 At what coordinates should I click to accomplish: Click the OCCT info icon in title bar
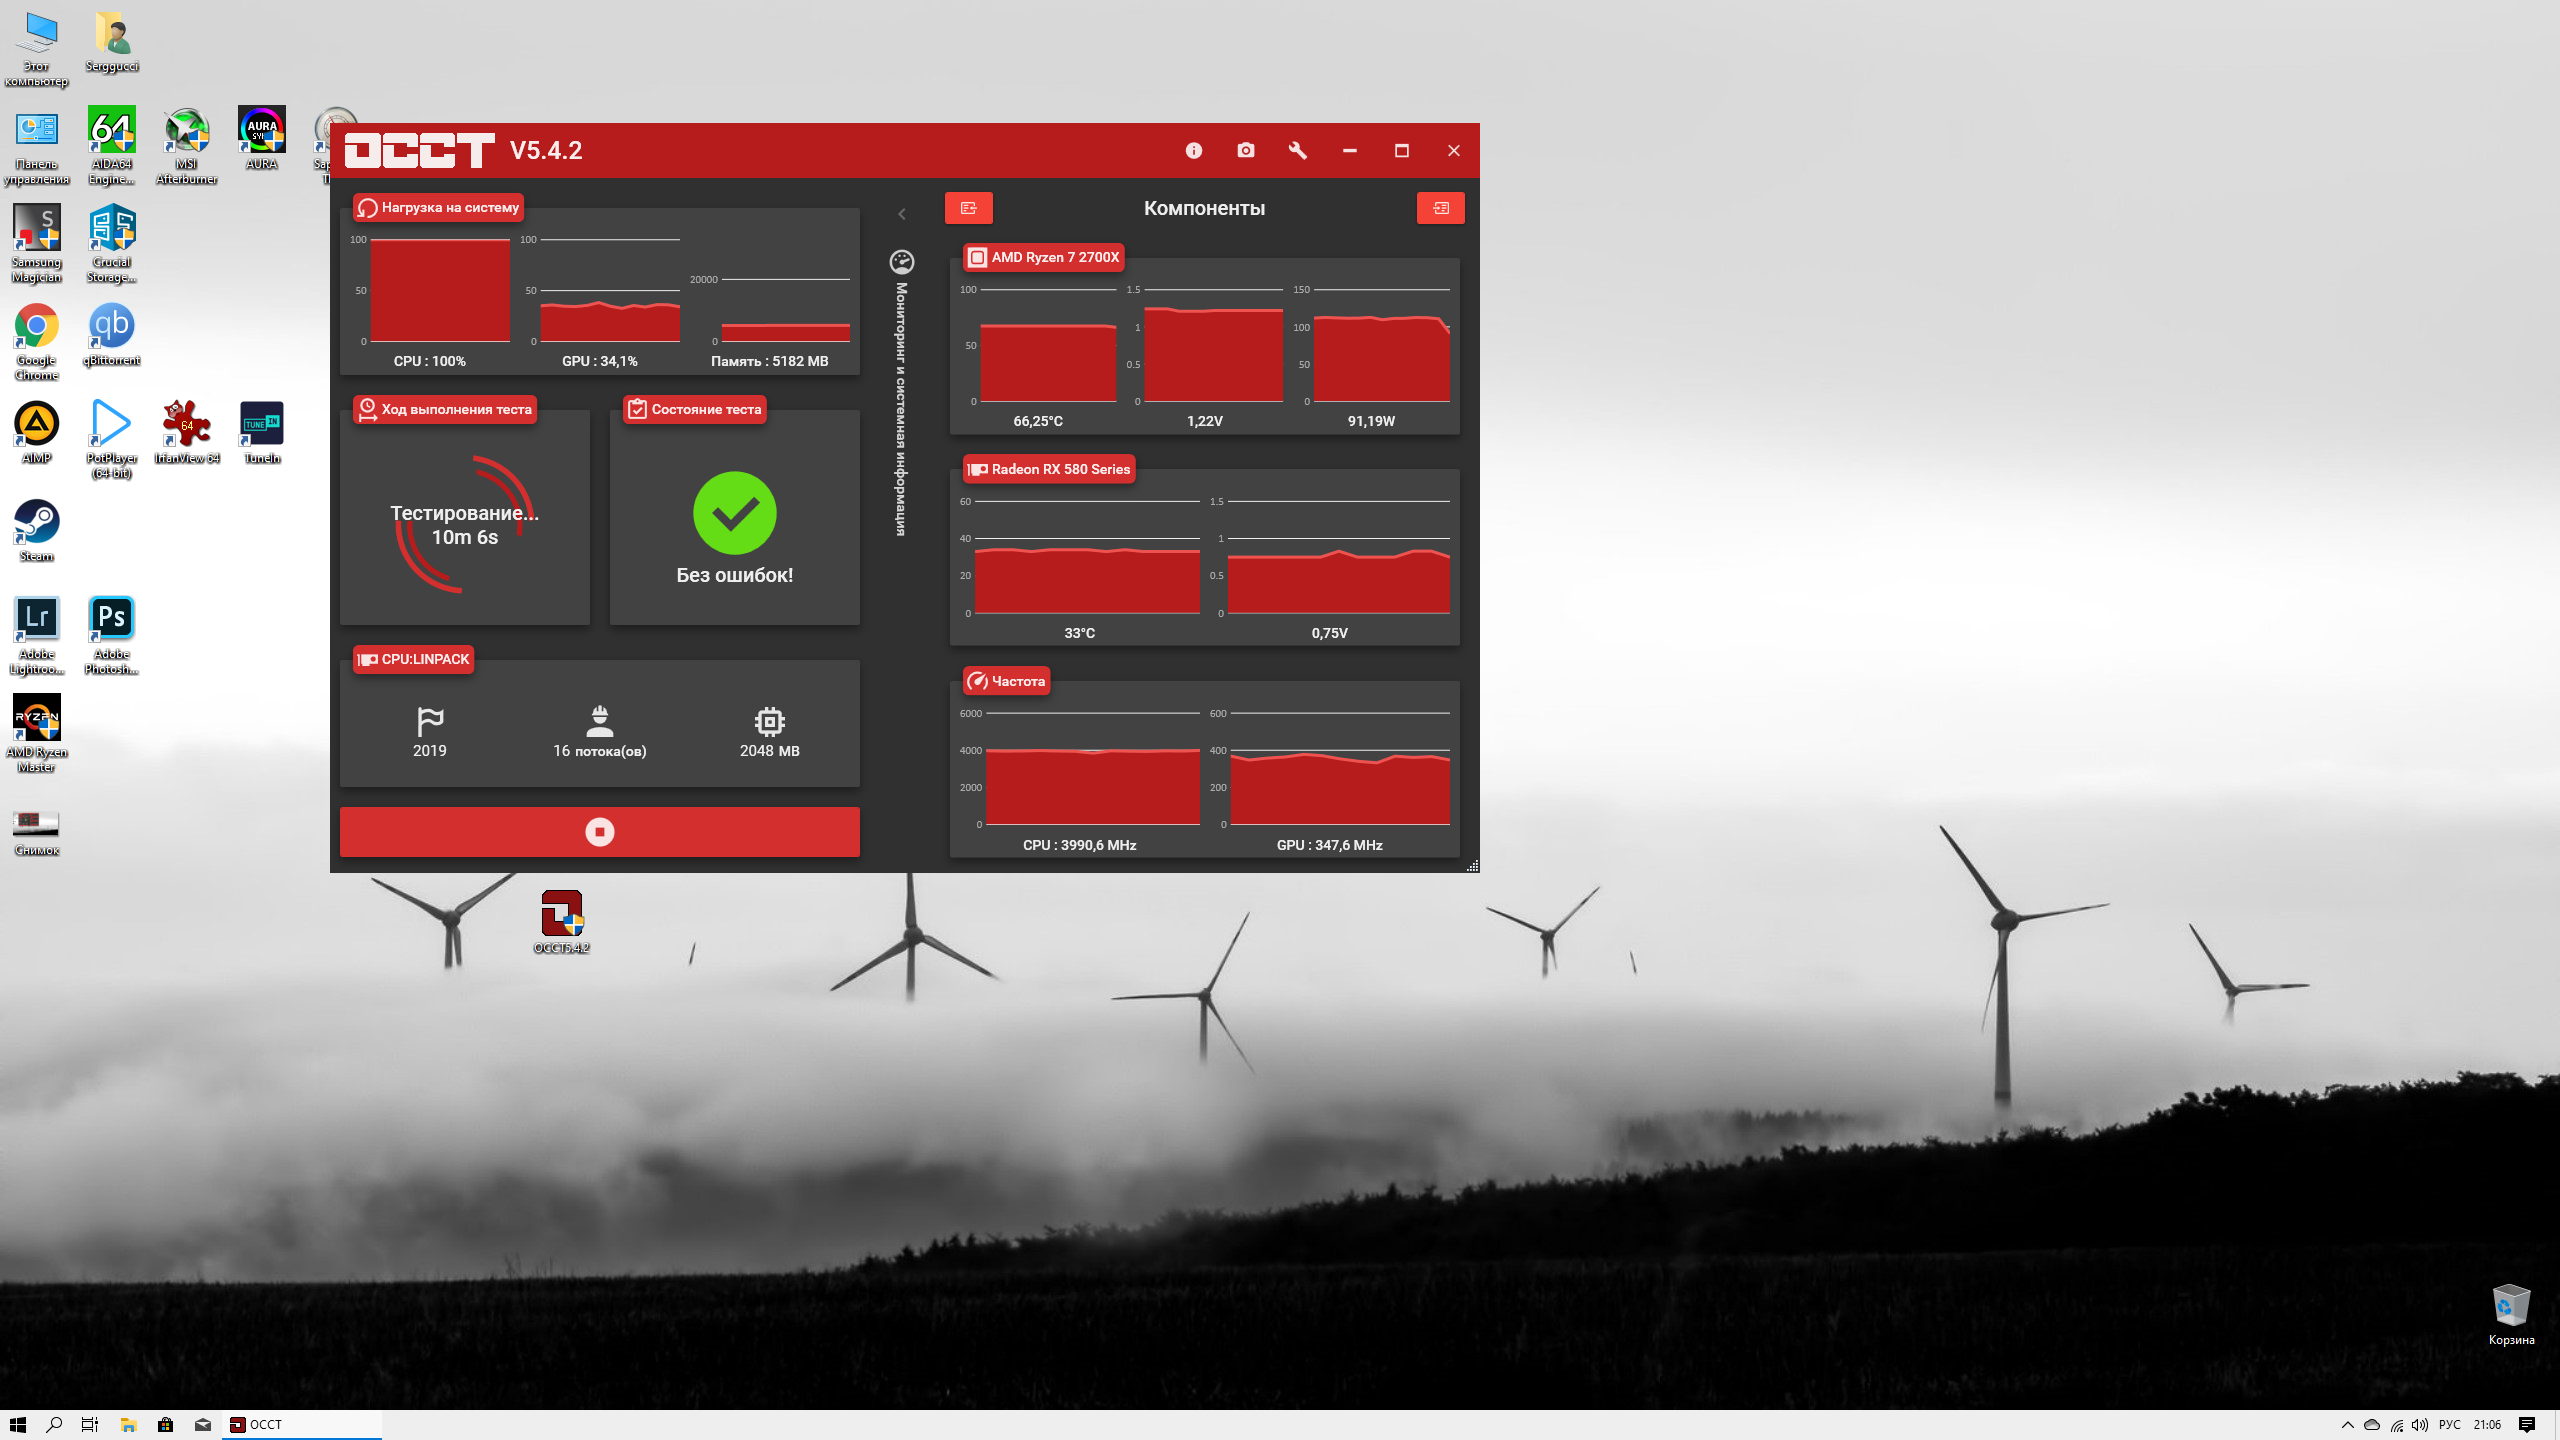pos(1193,150)
